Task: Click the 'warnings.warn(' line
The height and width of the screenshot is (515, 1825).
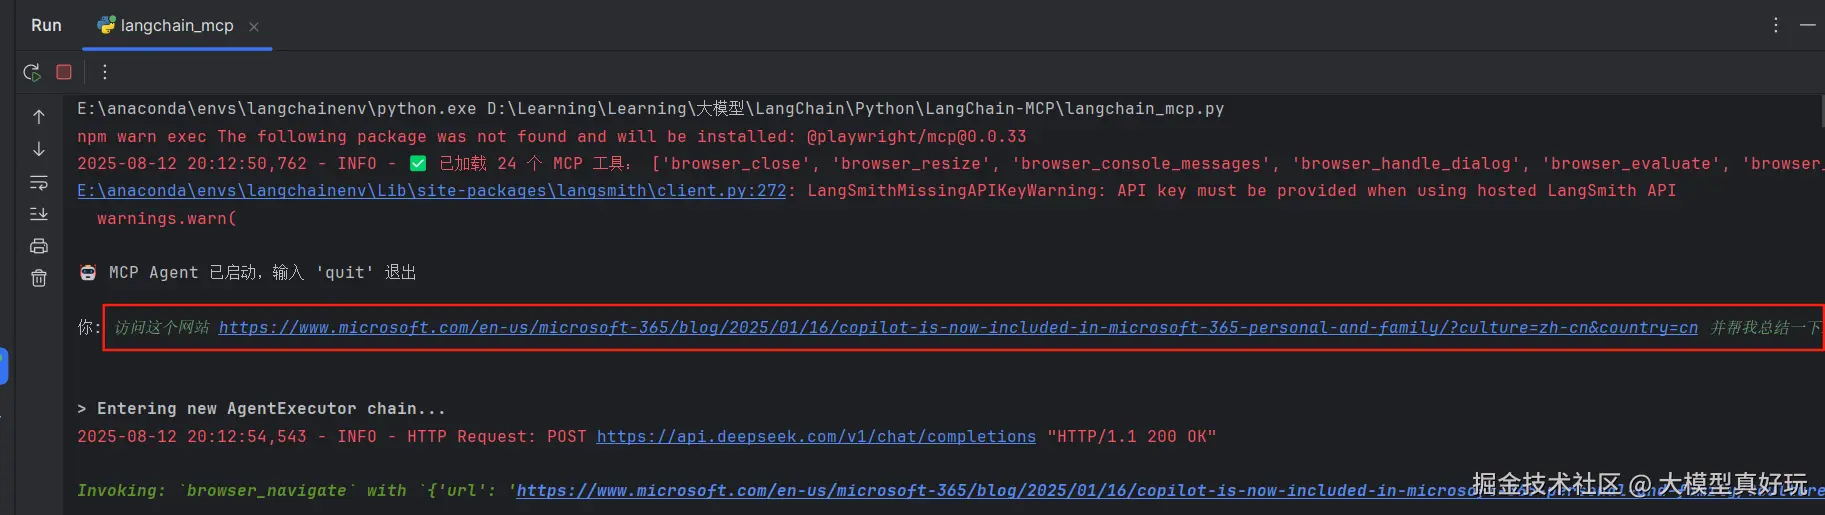Action: coord(167,218)
